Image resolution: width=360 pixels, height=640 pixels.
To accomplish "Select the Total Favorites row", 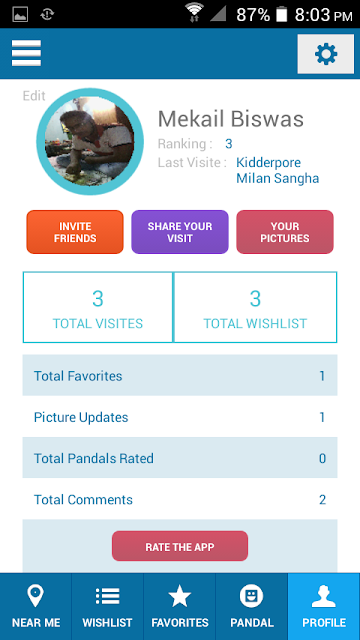I will 180,376.
